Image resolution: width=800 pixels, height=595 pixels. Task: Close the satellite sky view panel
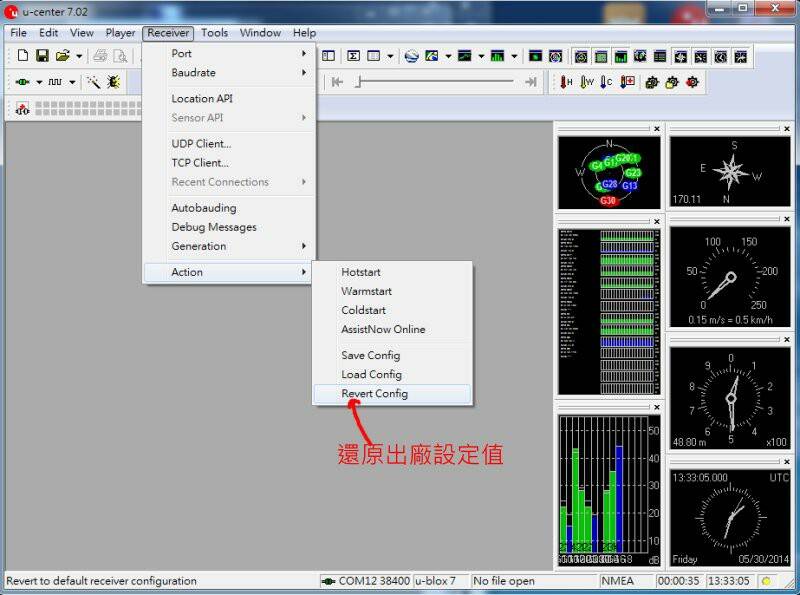point(657,129)
